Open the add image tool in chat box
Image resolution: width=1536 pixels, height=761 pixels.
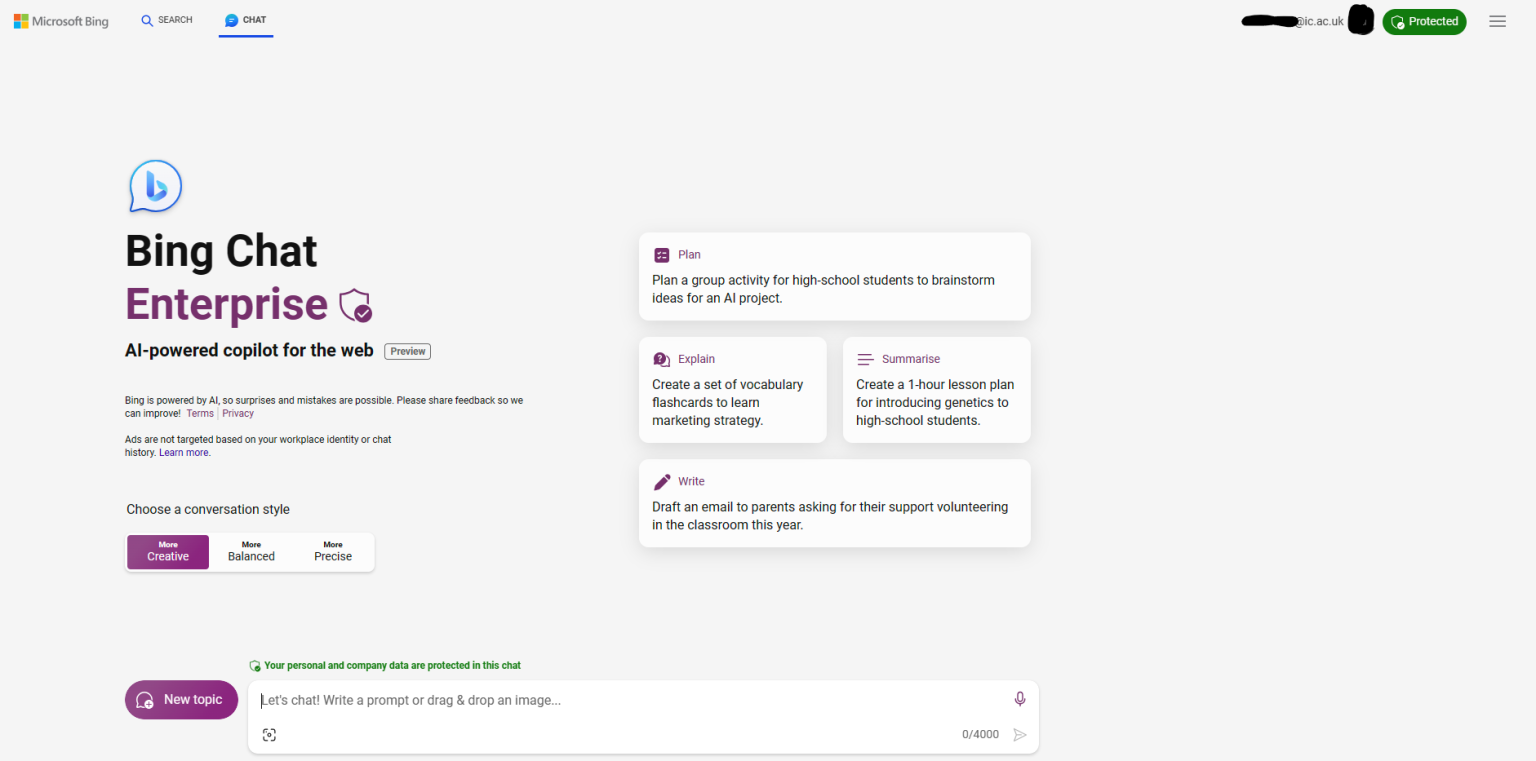coord(269,734)
